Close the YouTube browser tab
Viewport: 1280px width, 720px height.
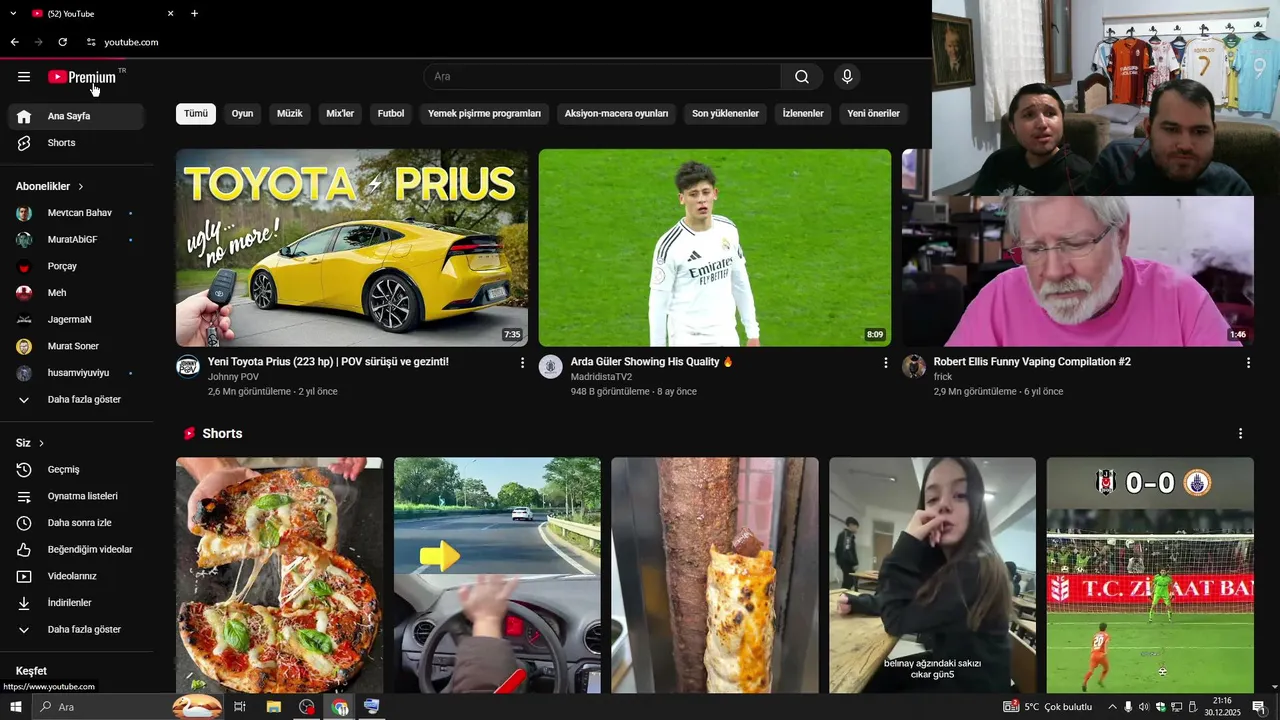coord(170,14)
